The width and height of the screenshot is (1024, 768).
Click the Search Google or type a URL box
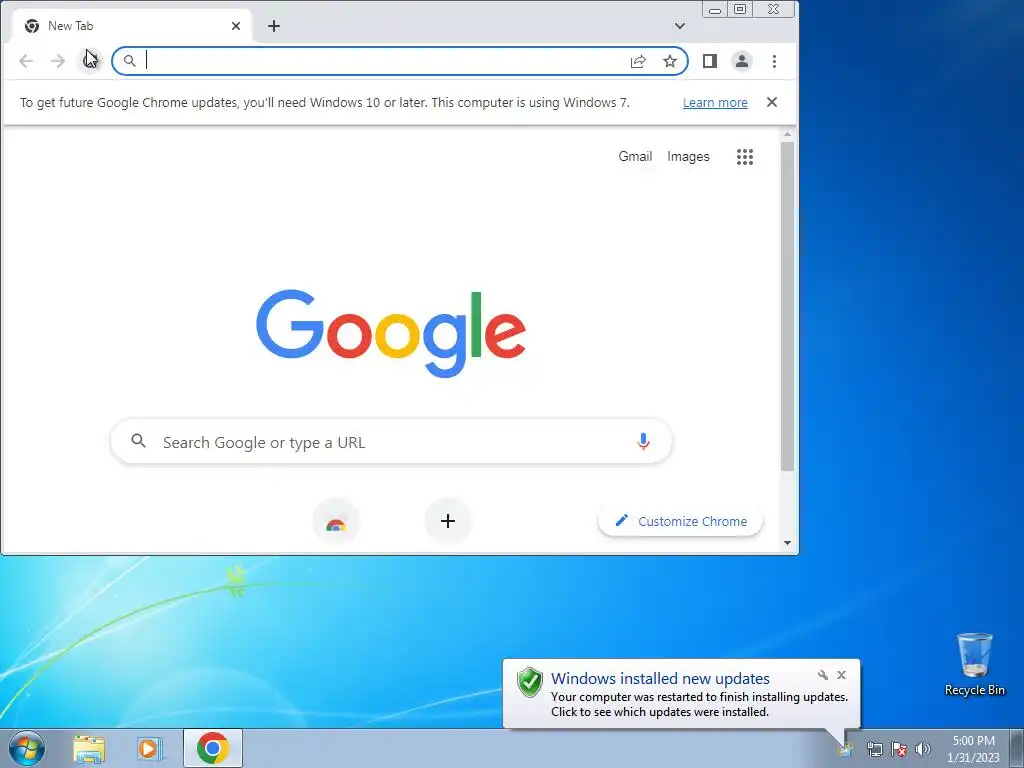coord(391,442)
